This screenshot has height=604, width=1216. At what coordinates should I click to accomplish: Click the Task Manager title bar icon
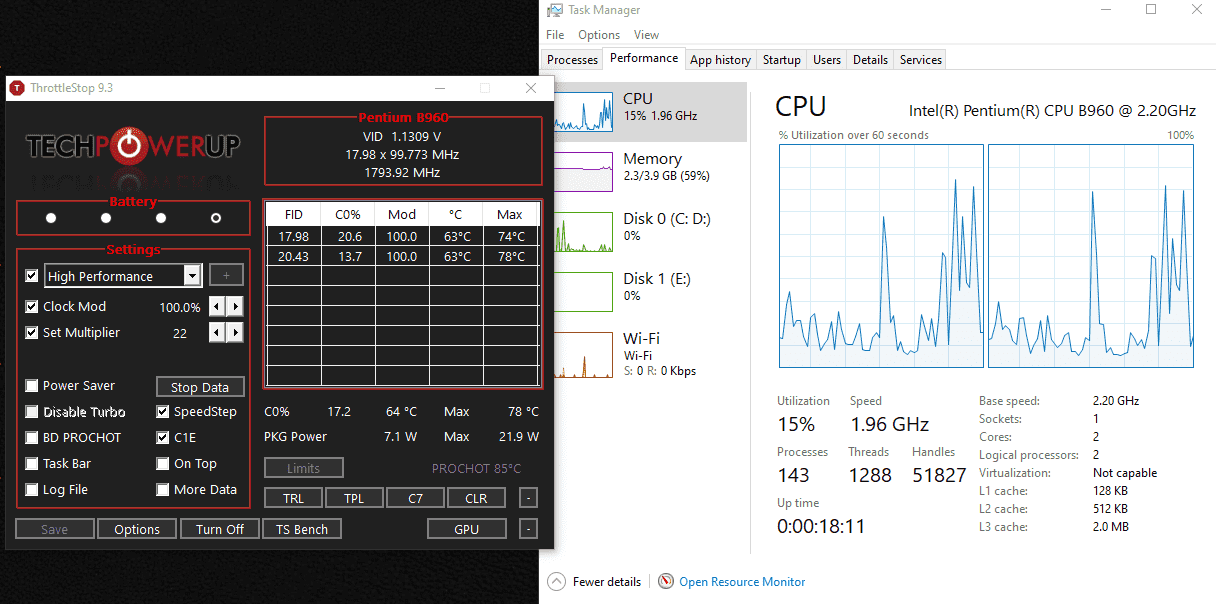(x=554, y=10)
